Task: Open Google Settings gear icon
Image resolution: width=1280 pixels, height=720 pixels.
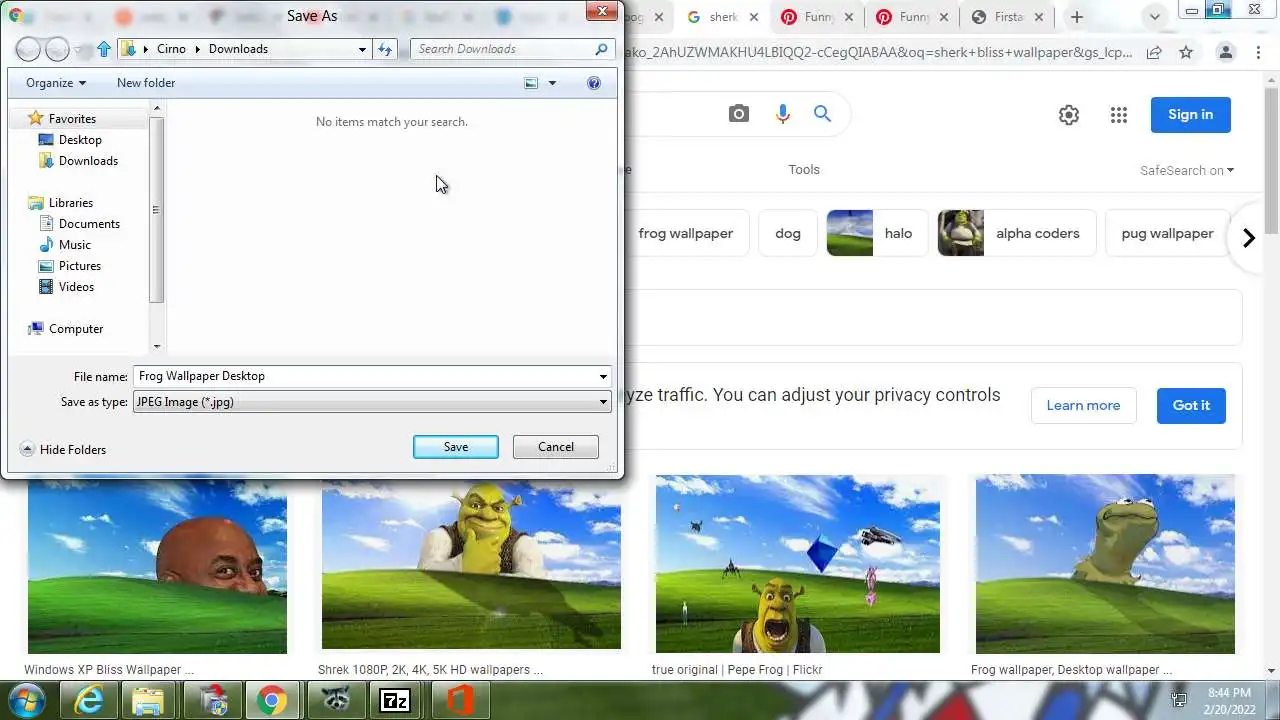Action: 1069,115
